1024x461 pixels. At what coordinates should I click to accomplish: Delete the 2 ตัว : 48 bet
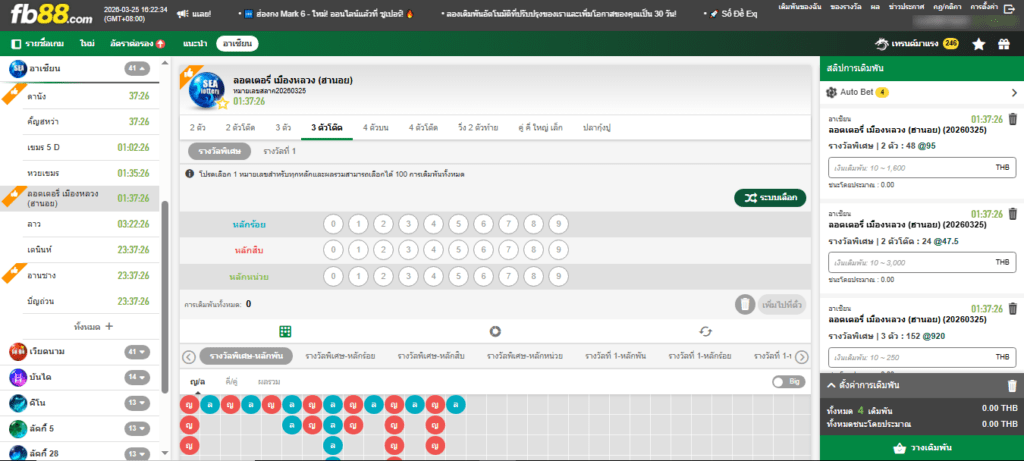coord(1013,119)
